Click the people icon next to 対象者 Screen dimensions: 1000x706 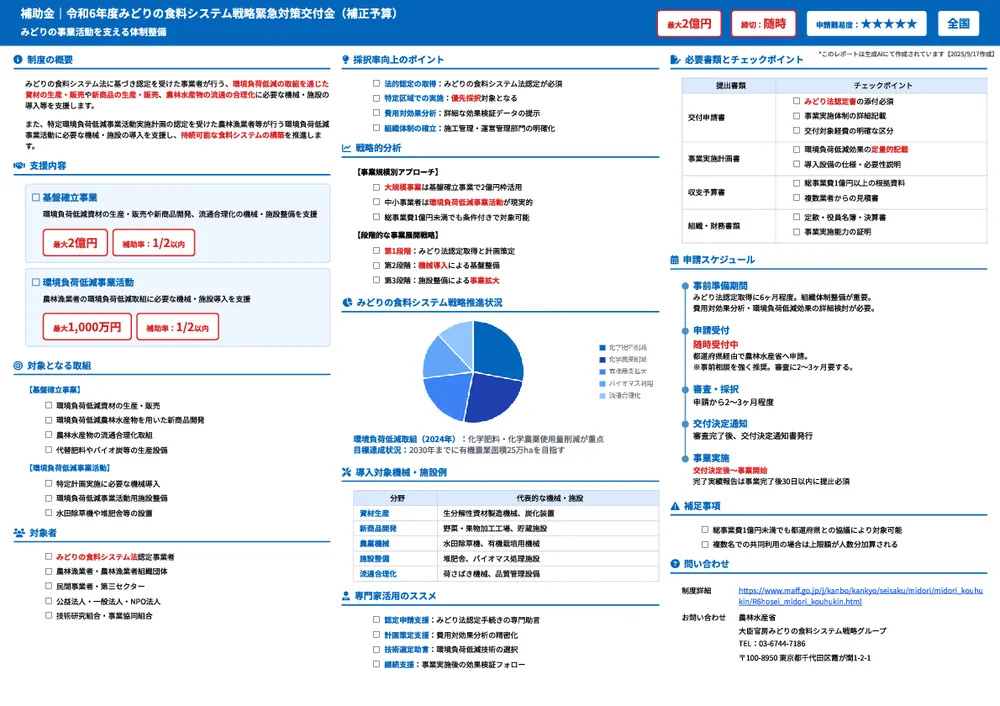click(19, 533)
